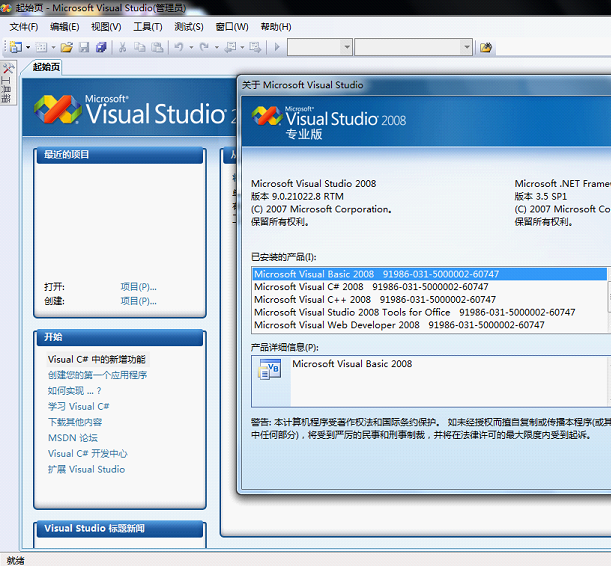The height and width of the screenshot is (567, 611).
Task: Select Microsoft Visual Basic 2008 in installed products
Action: click(x=429, y=274)
